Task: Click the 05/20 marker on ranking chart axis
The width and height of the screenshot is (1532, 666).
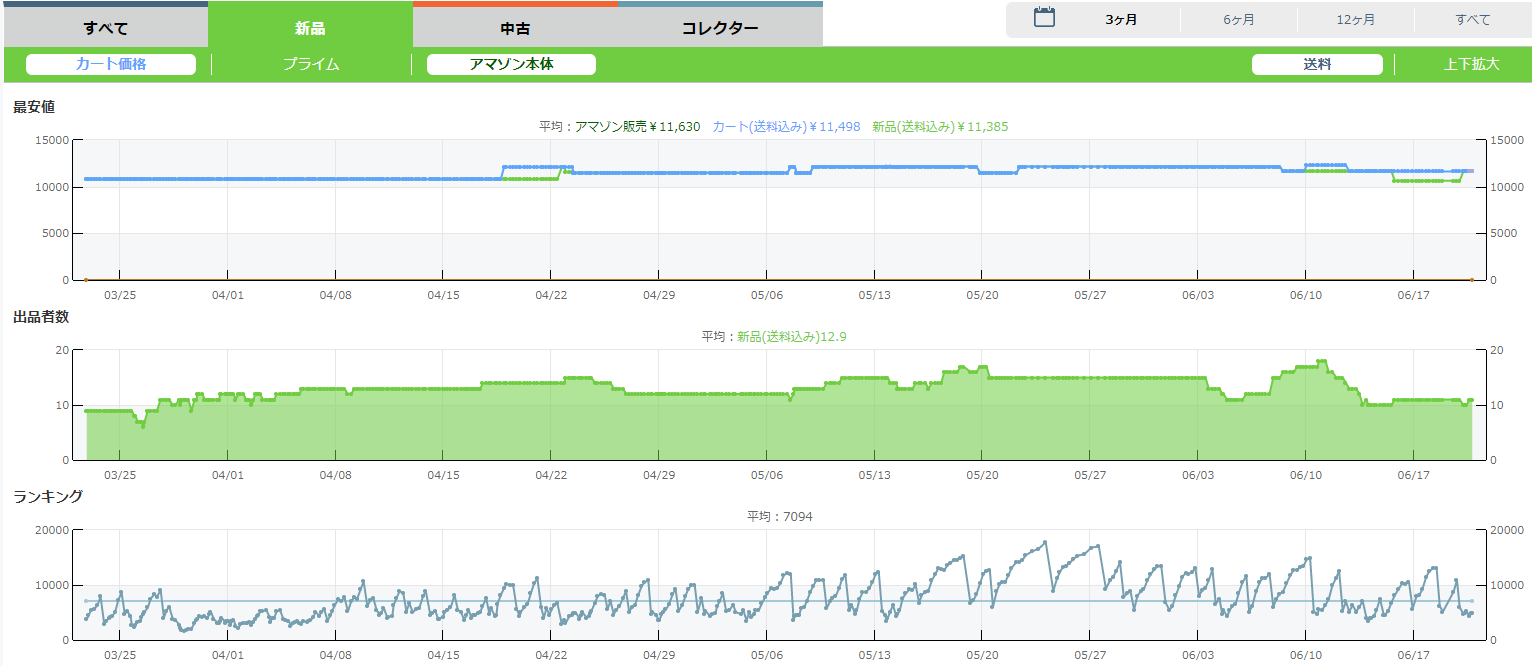Action: (981, 654)
